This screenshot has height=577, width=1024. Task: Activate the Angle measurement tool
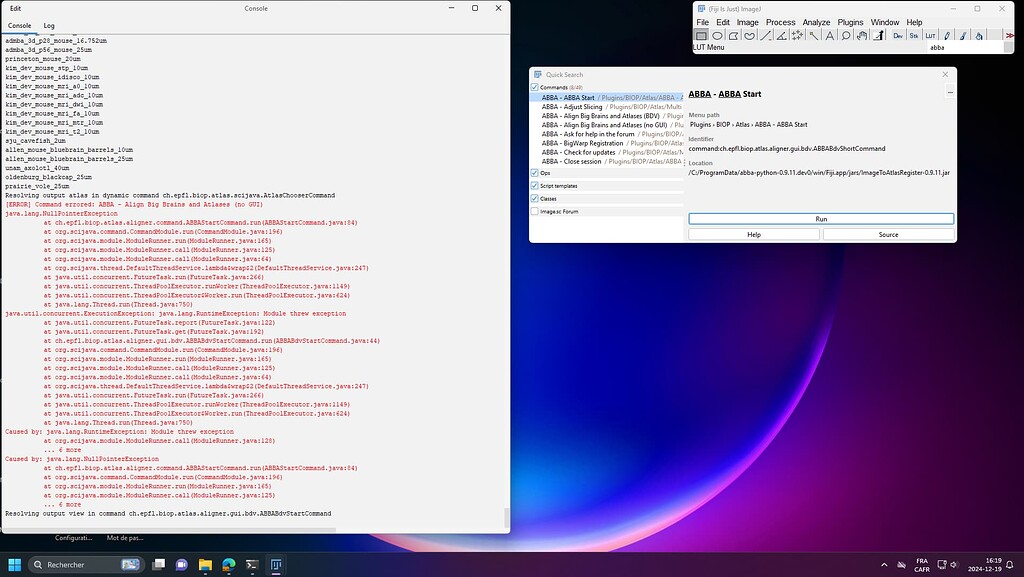(x=782, y=36)
